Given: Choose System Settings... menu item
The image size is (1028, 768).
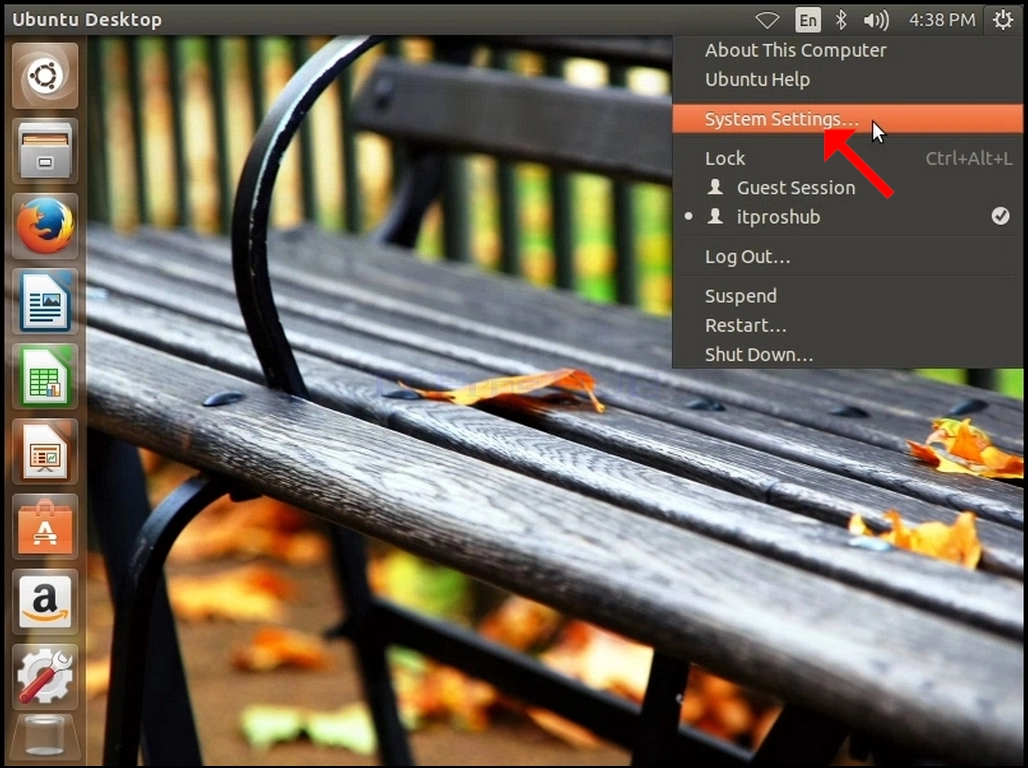Looking at the screenshot, I should 847,119.
